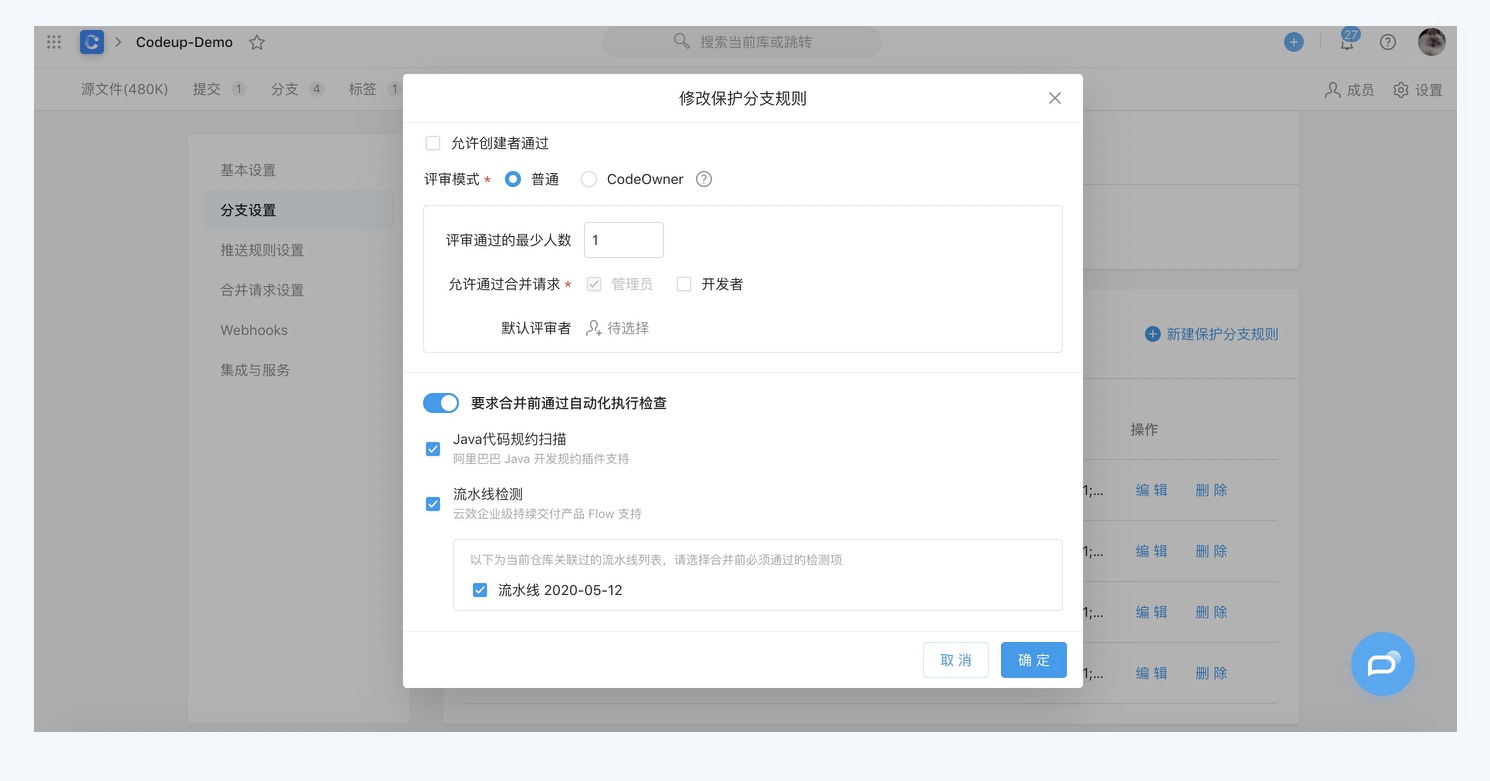Uncheck the Java代码规约扫描 checkbox
1490x781 pixels.
[x=433, y=449]
